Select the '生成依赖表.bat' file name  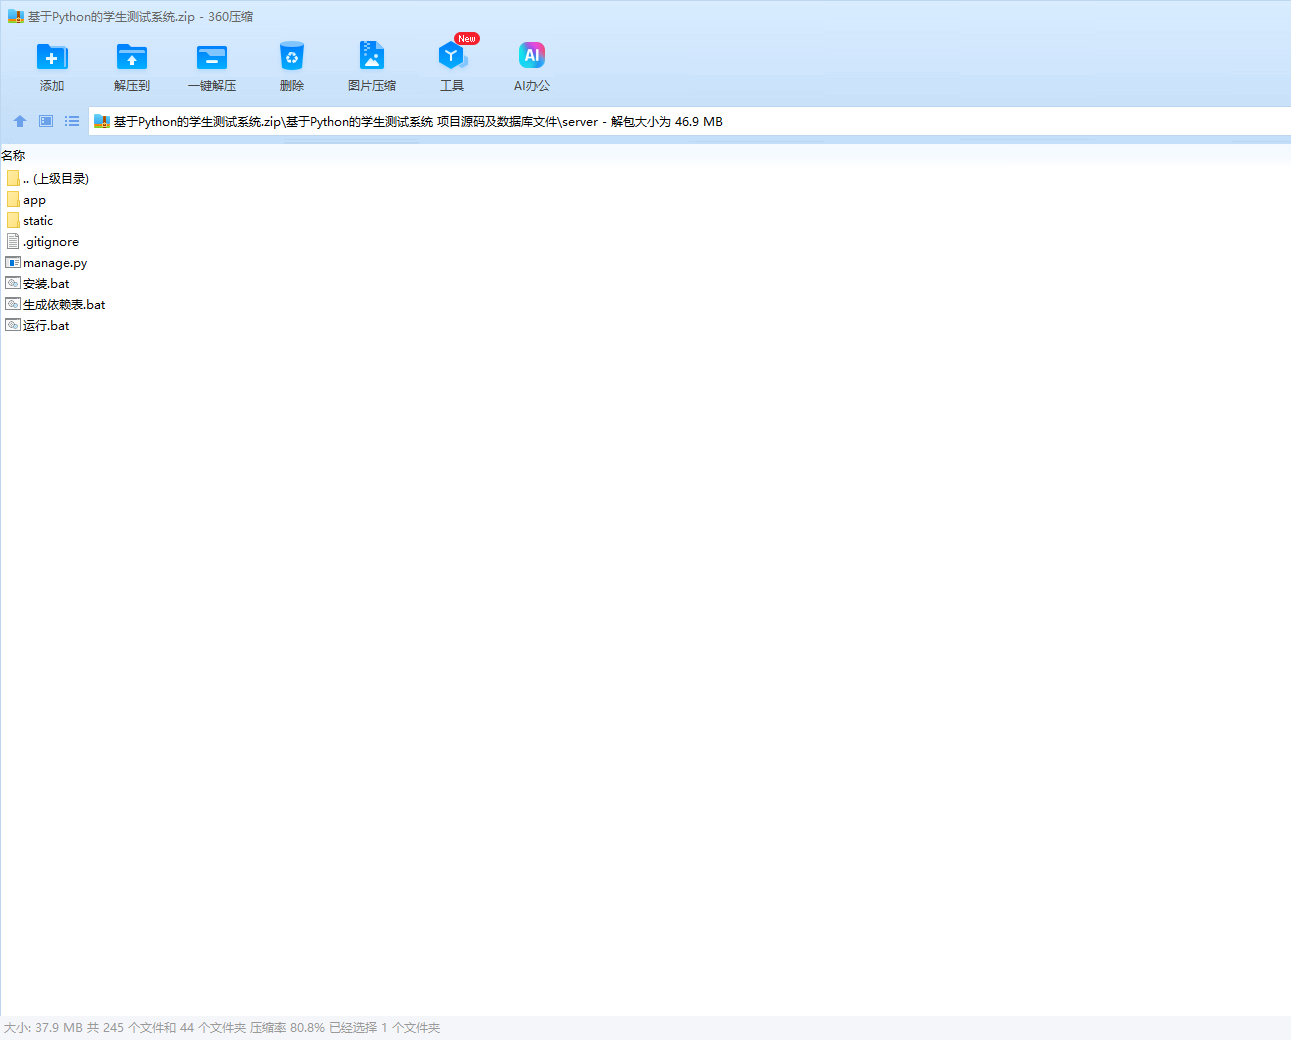64,305
